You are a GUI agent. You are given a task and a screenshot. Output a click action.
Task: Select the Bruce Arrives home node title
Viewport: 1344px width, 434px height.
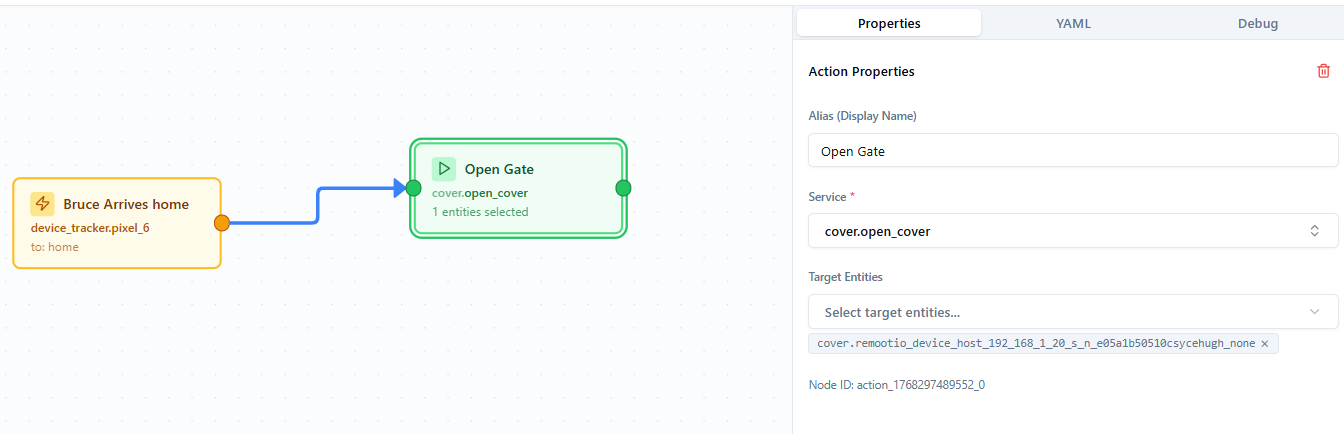[126, 204]
